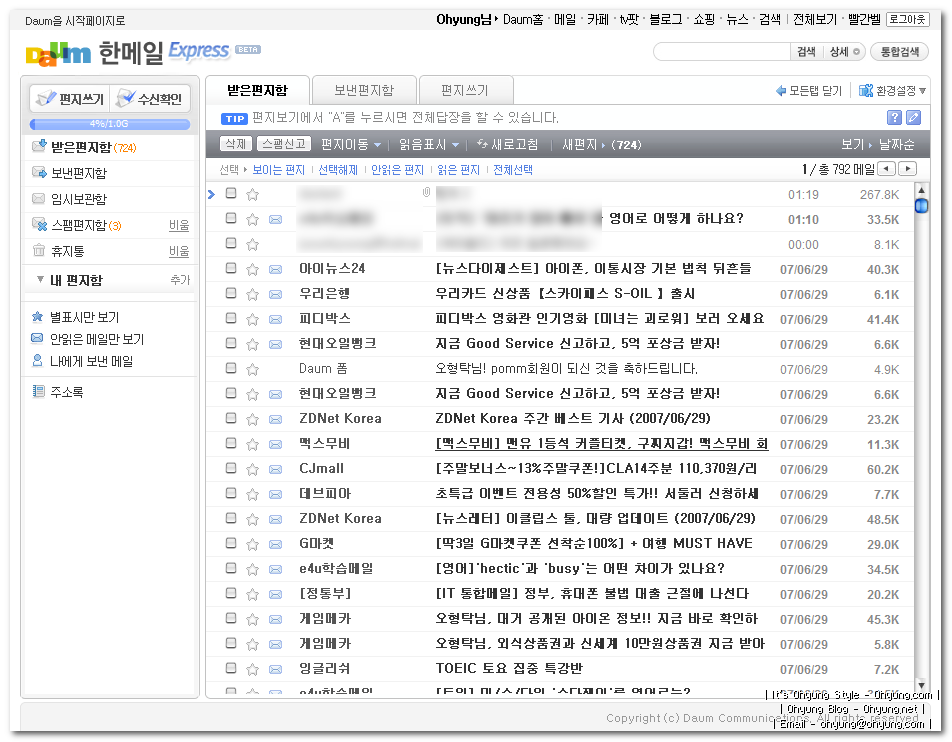This screenshot has height=742, width=952.
Task: Collapse the 내 편지함 folder tree
Action: tap(40, 279)
